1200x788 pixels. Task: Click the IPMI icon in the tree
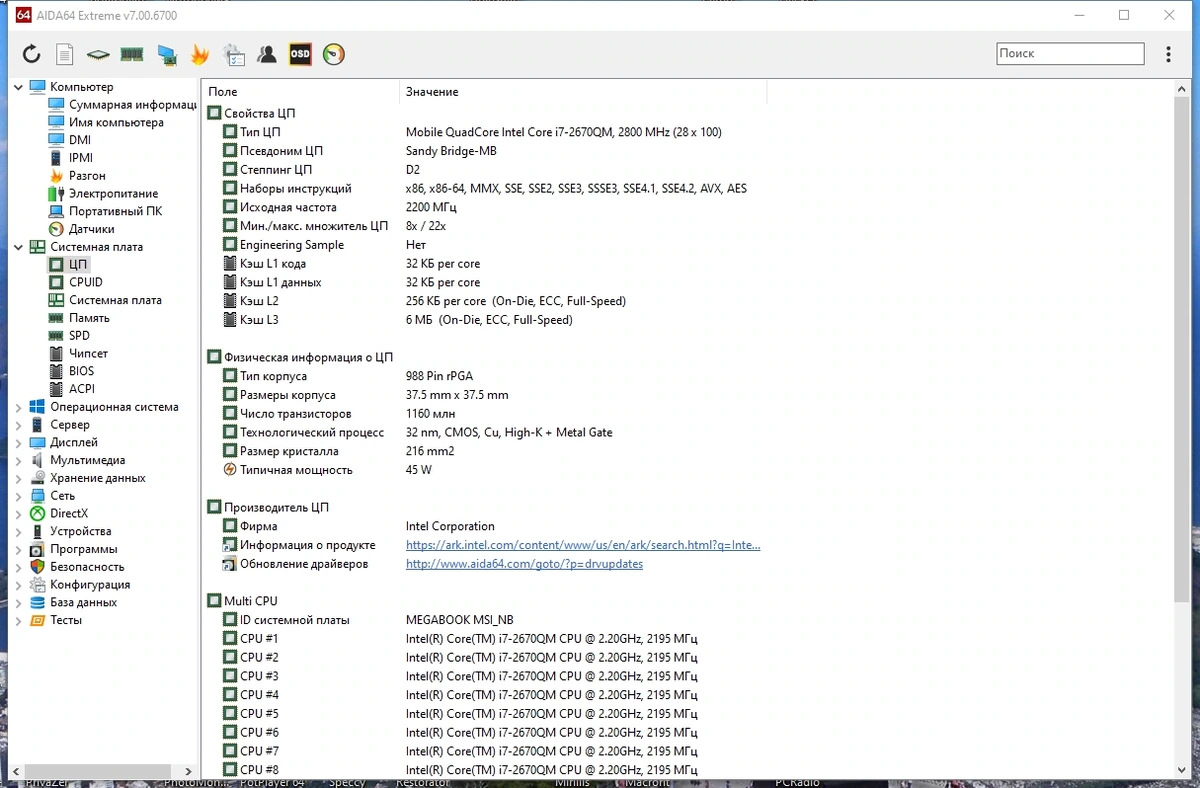pyautogui.click(x=56, y=158)
